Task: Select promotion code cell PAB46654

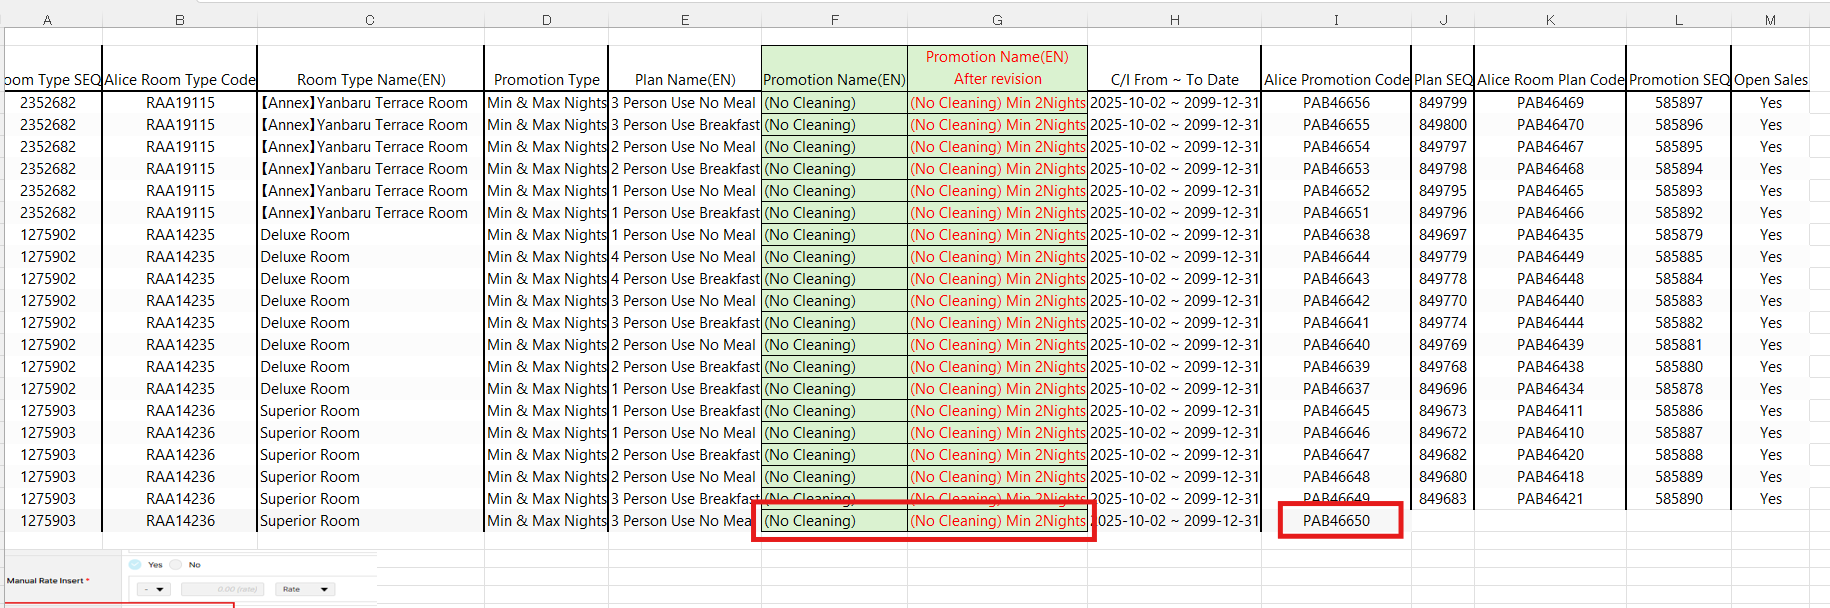Action: coord(1336,147)
